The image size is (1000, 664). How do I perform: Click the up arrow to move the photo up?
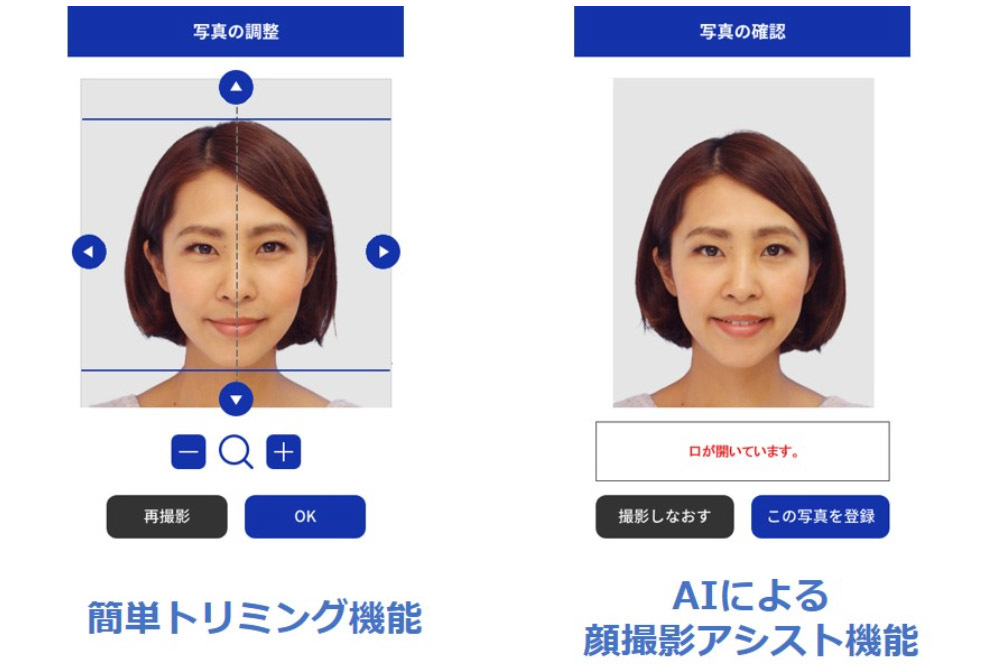pos(236,87)
